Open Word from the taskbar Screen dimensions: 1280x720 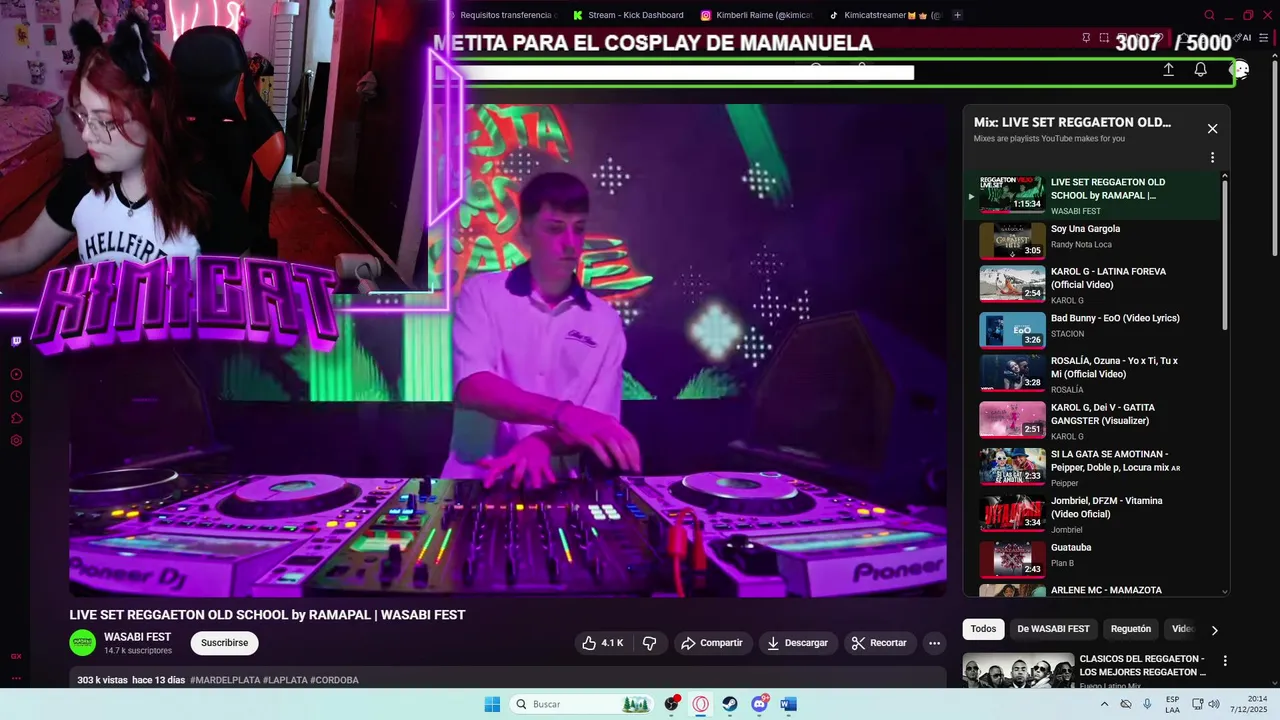click(x=788, y=704)
